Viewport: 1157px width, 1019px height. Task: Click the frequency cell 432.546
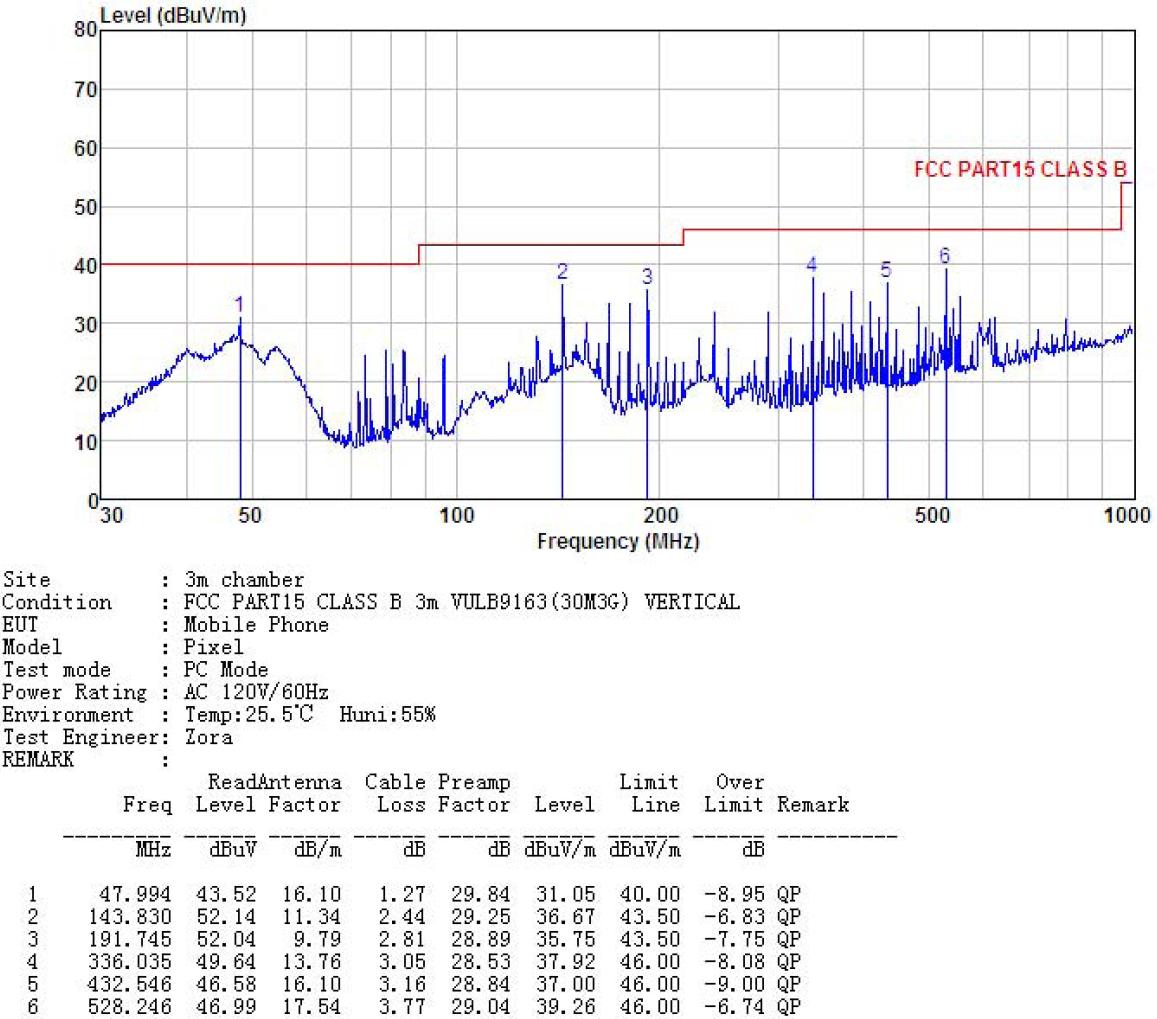point(129,984)
